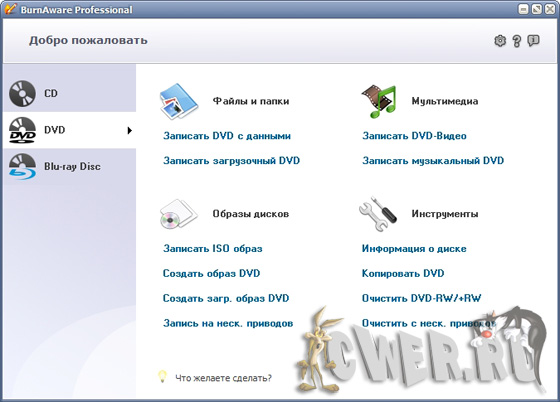Close the BurnAware Professional window

coord(550,9)
